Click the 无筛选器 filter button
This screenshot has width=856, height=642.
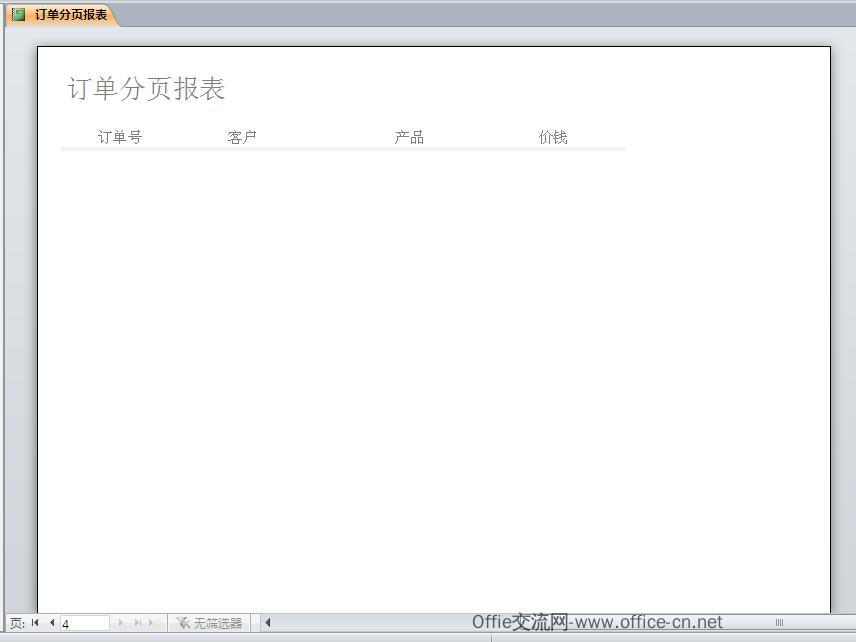209,623
